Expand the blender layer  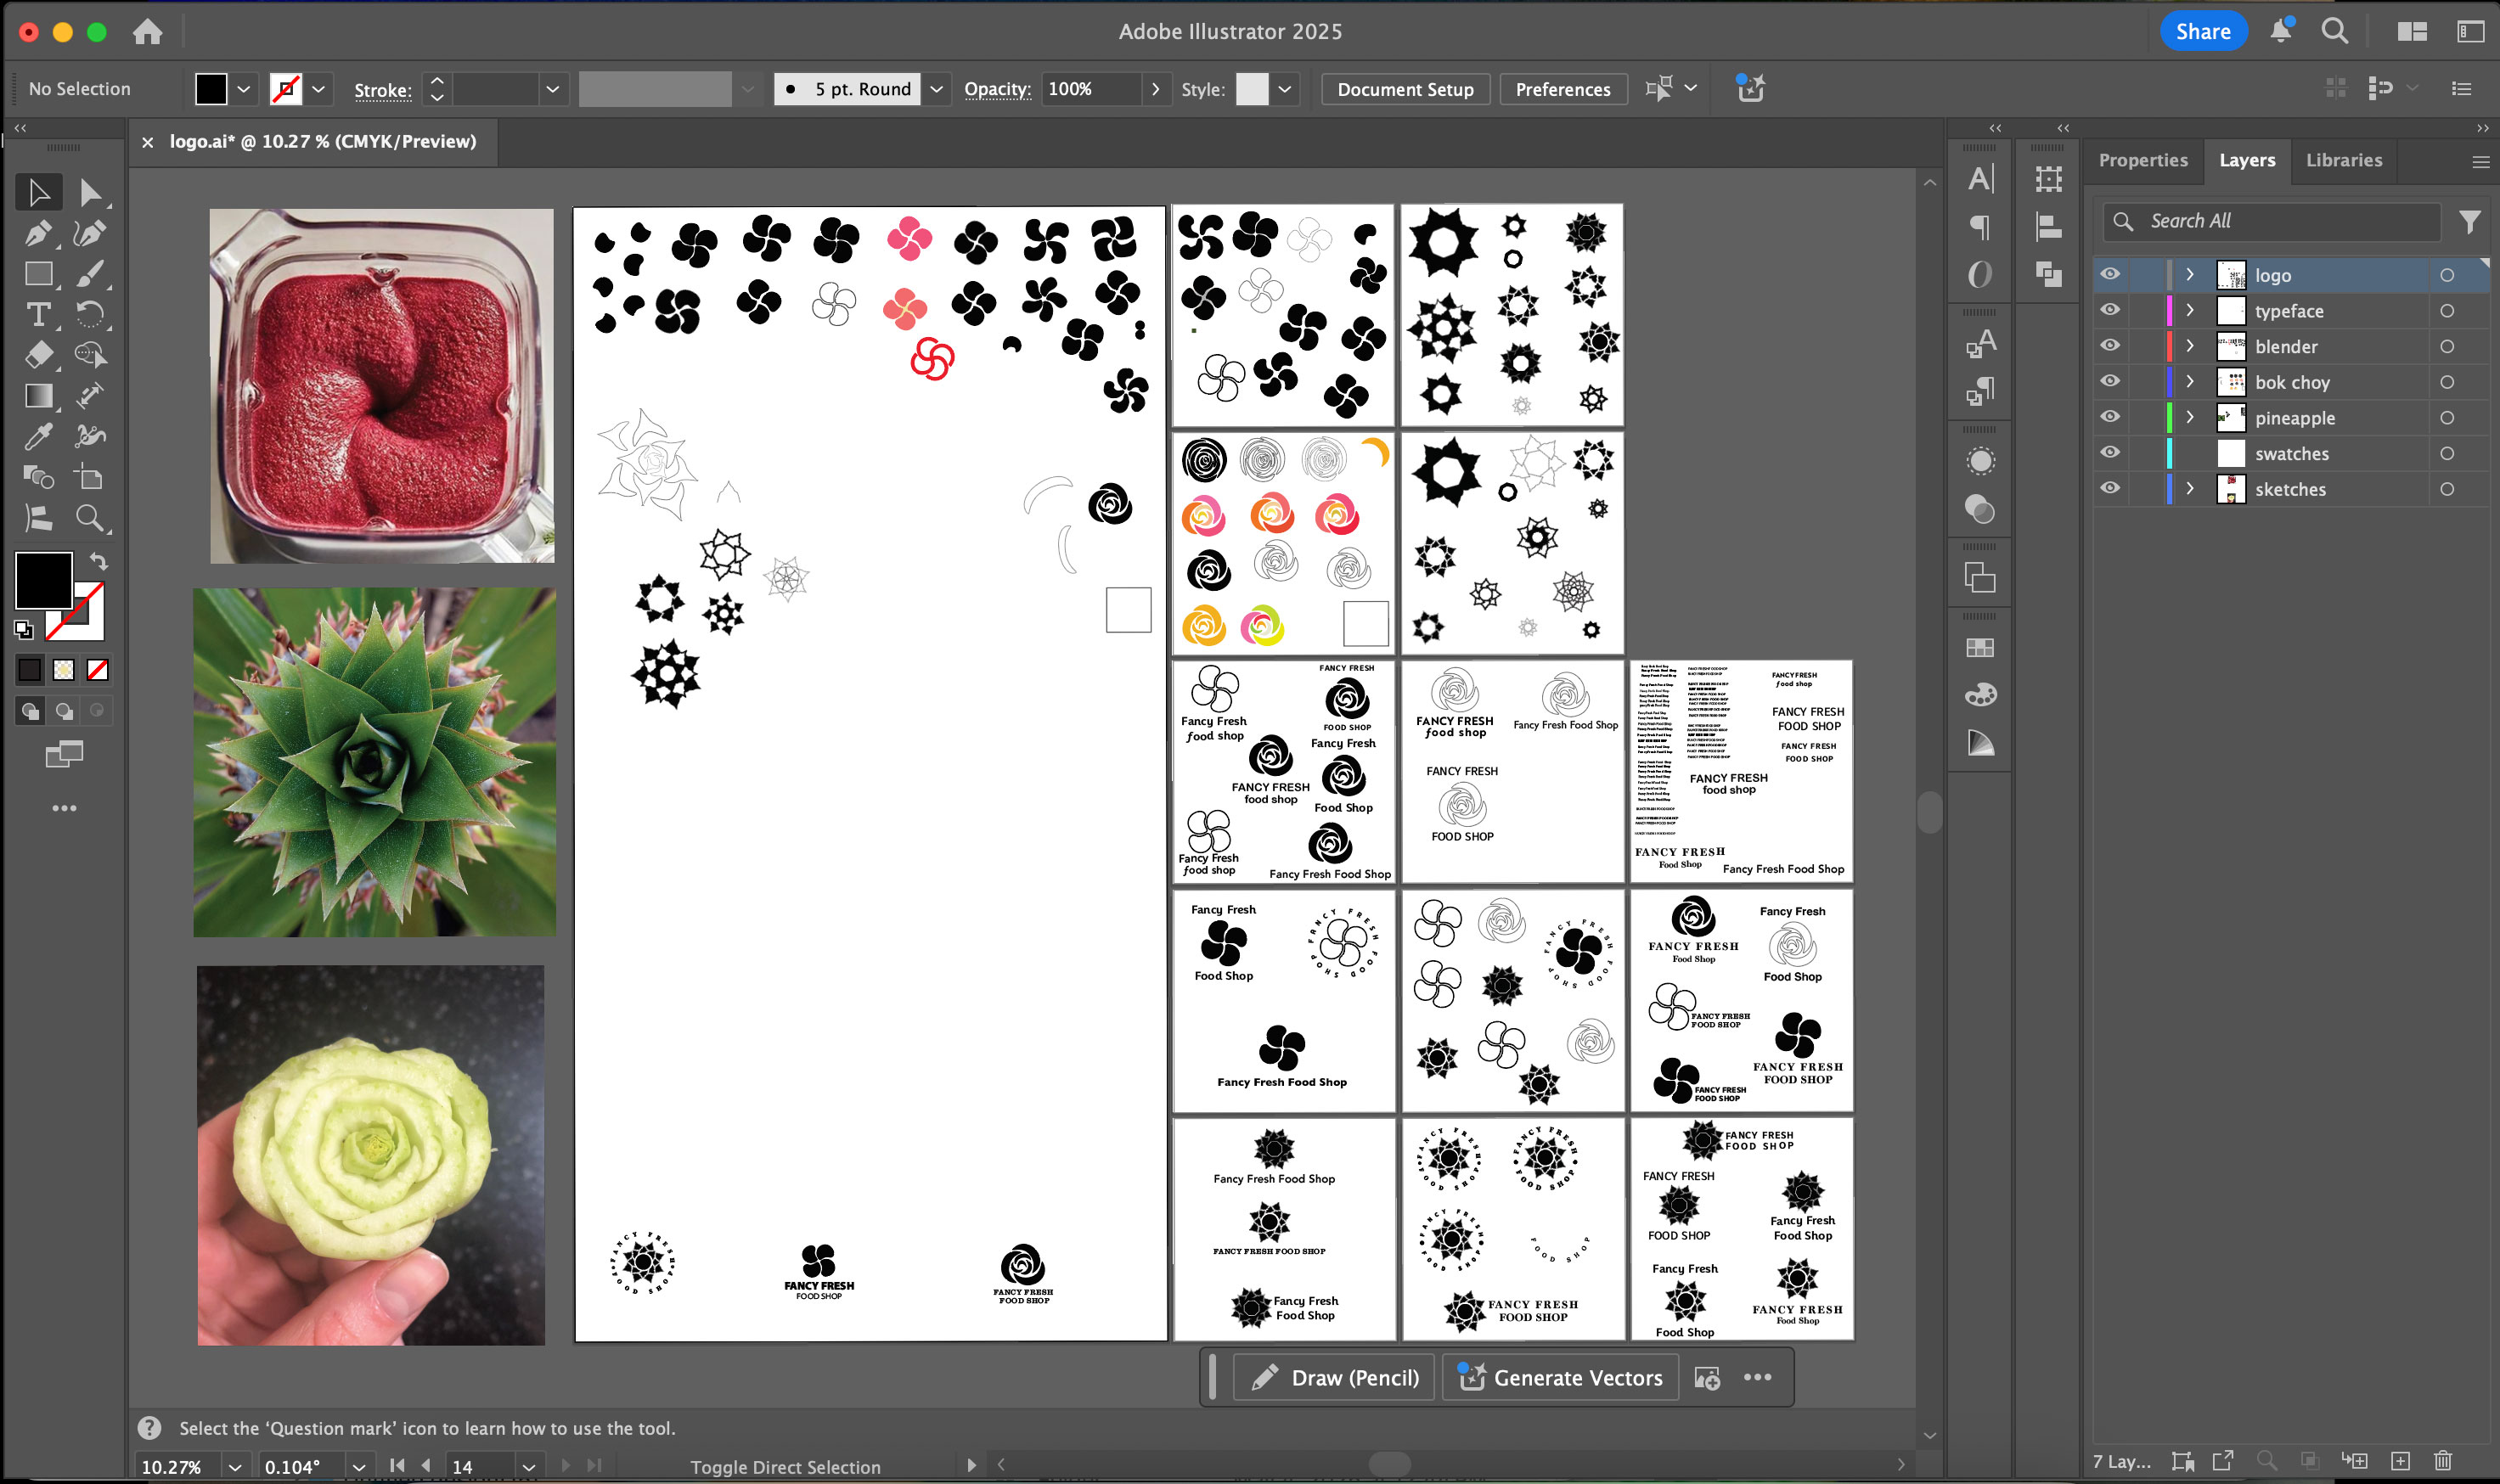click(2190, 346)
